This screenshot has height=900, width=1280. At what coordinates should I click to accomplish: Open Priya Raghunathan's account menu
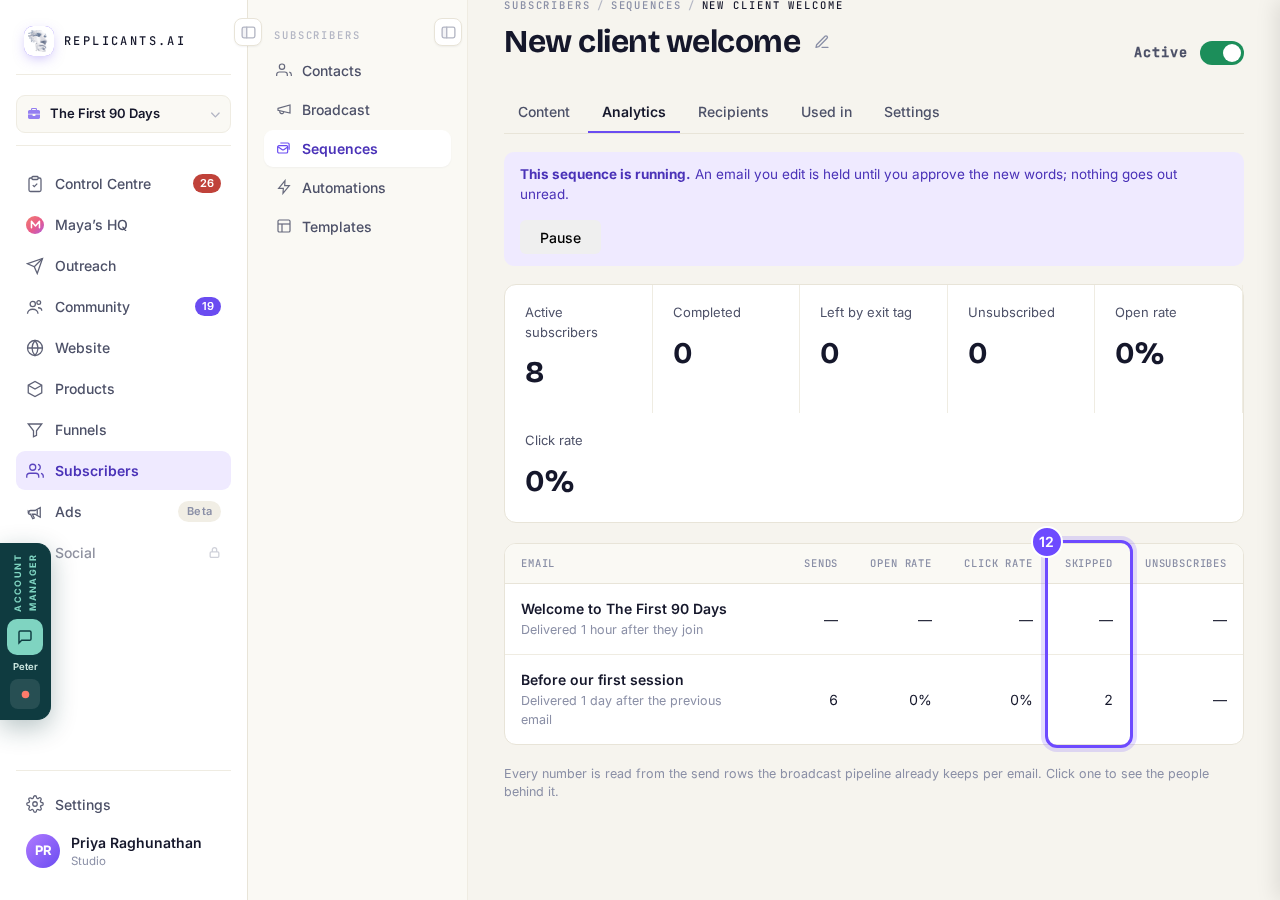coord(123,851)
